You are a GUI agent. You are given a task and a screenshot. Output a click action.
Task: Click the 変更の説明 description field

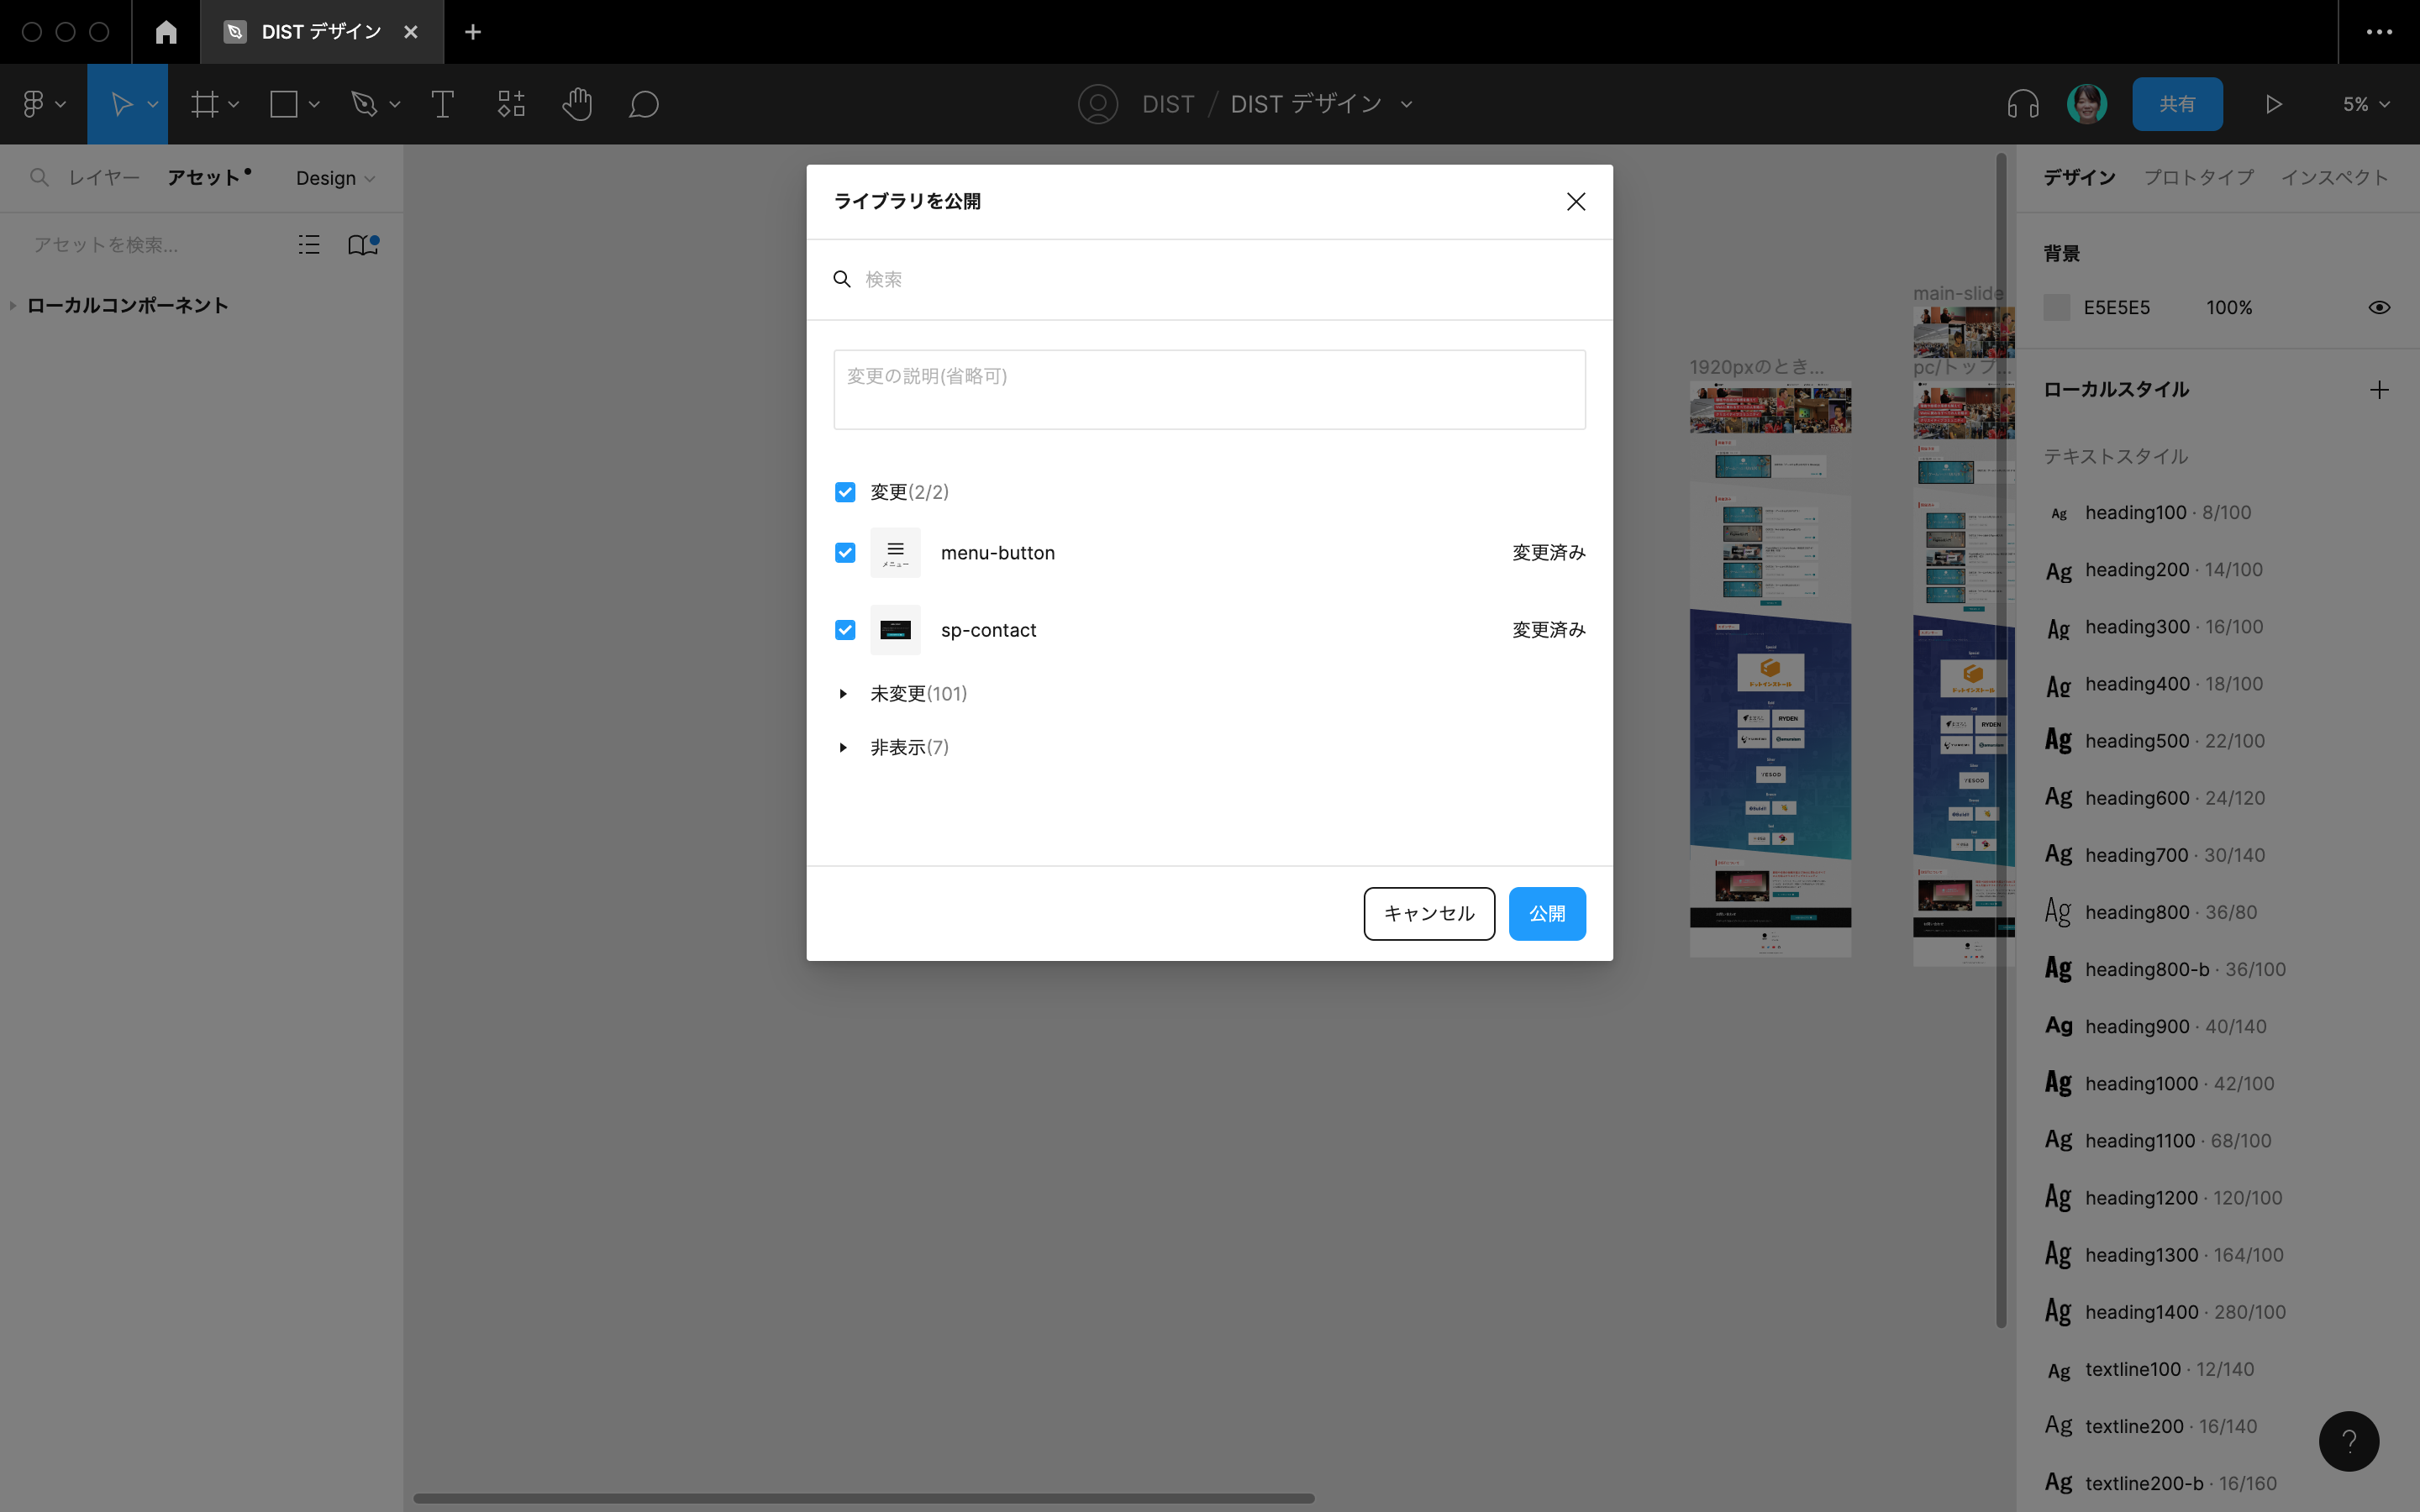pyautogui.click(x=1209, y=389)
